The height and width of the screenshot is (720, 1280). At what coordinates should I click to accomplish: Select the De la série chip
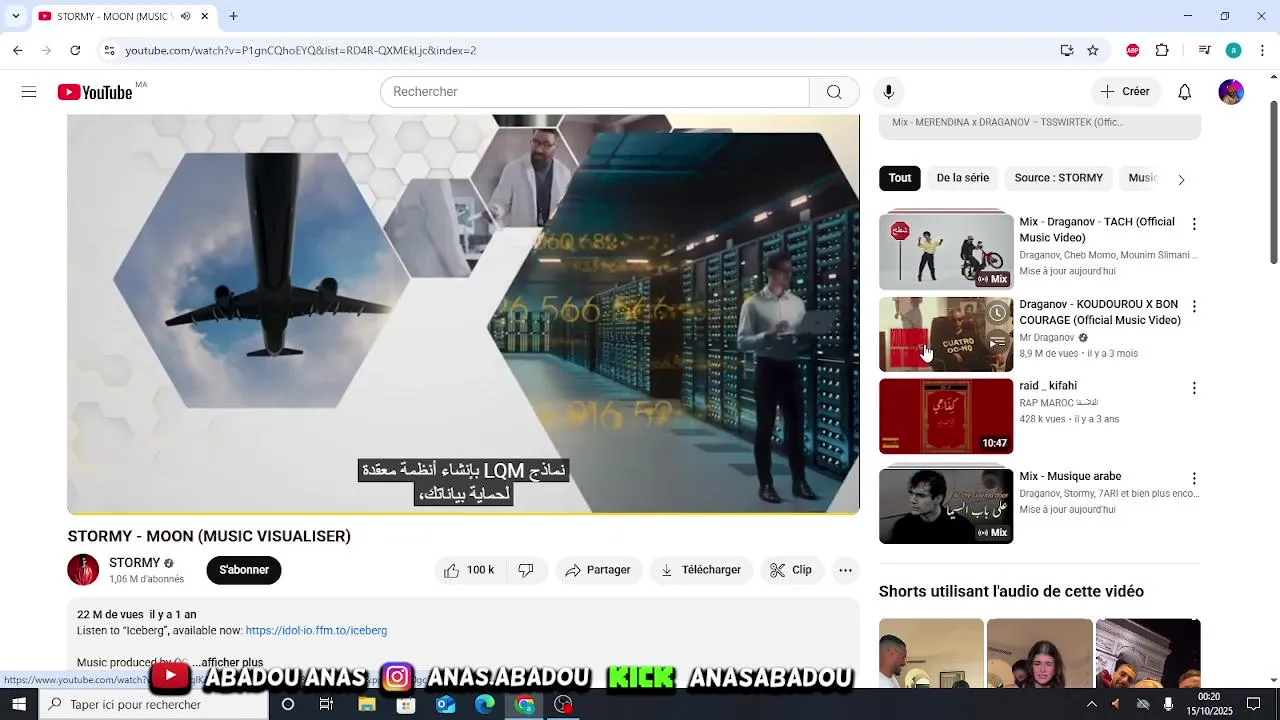(963, 178)
